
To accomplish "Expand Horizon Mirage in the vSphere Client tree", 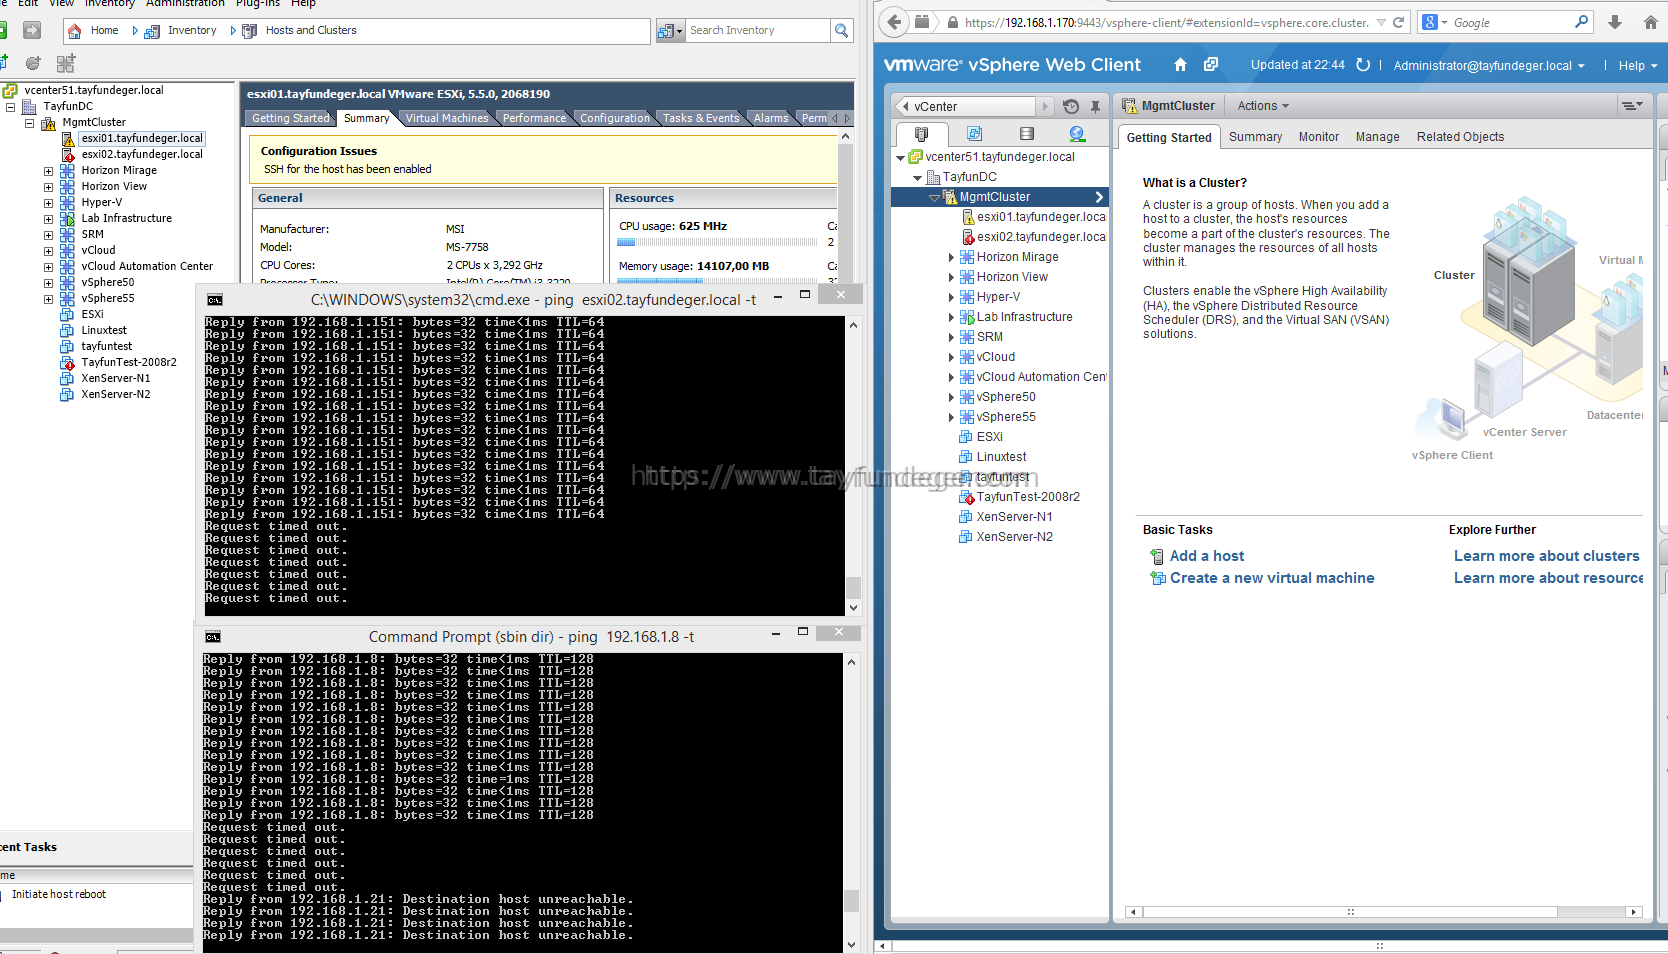I will pyautogui.click(x=48, y=171).
